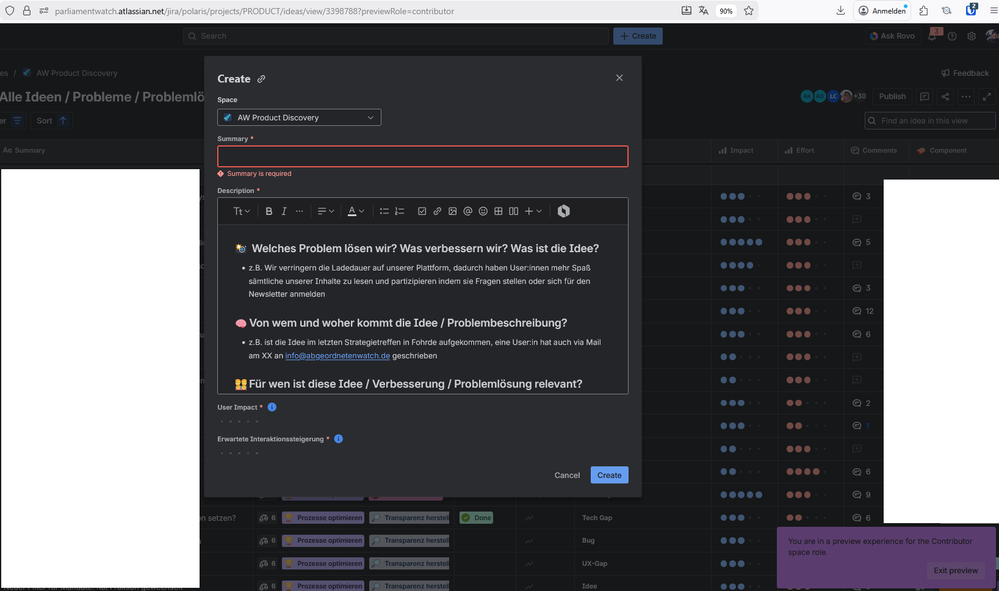
Task: Open the plus insert-elements dropdown
Action: 533,211
